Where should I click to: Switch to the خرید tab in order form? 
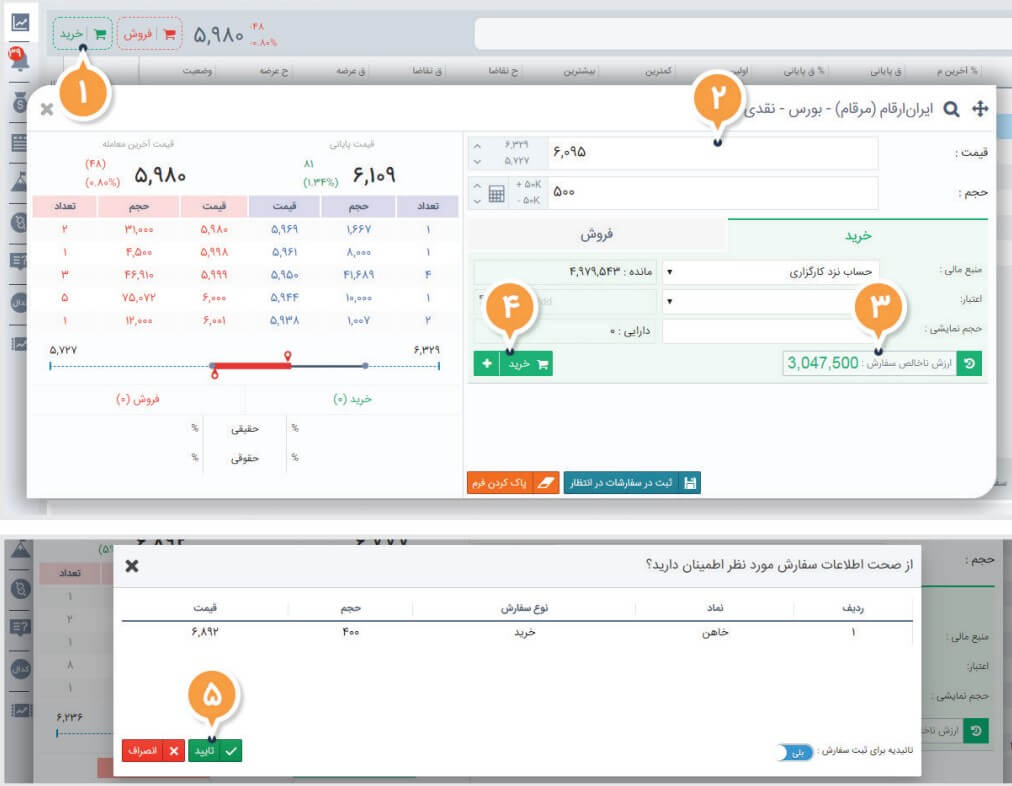[x=858, y=235]
